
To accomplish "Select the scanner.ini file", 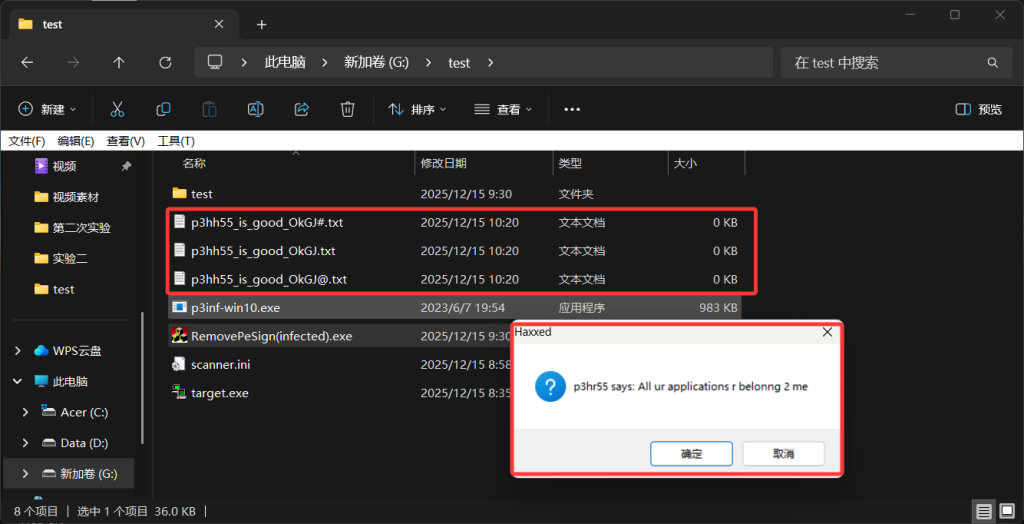I will click(220, 365).
